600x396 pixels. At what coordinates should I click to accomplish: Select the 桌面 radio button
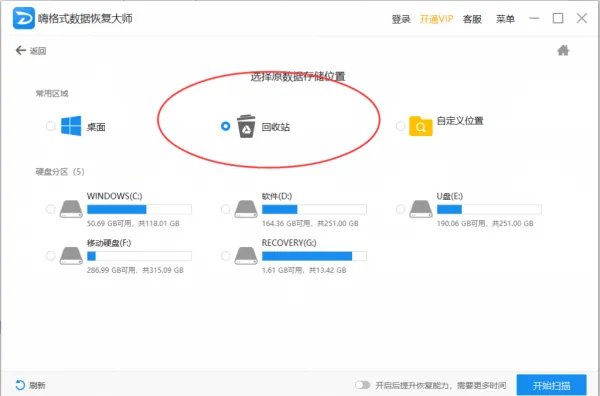pos(51,126)
